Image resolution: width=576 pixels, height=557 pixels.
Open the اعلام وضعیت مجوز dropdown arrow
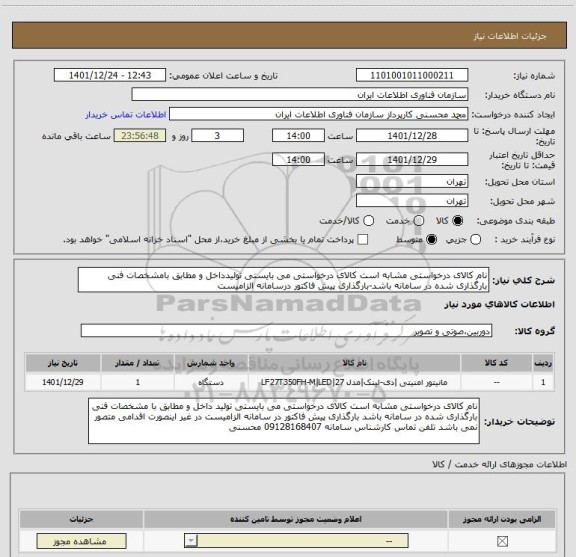click(191, 541)
